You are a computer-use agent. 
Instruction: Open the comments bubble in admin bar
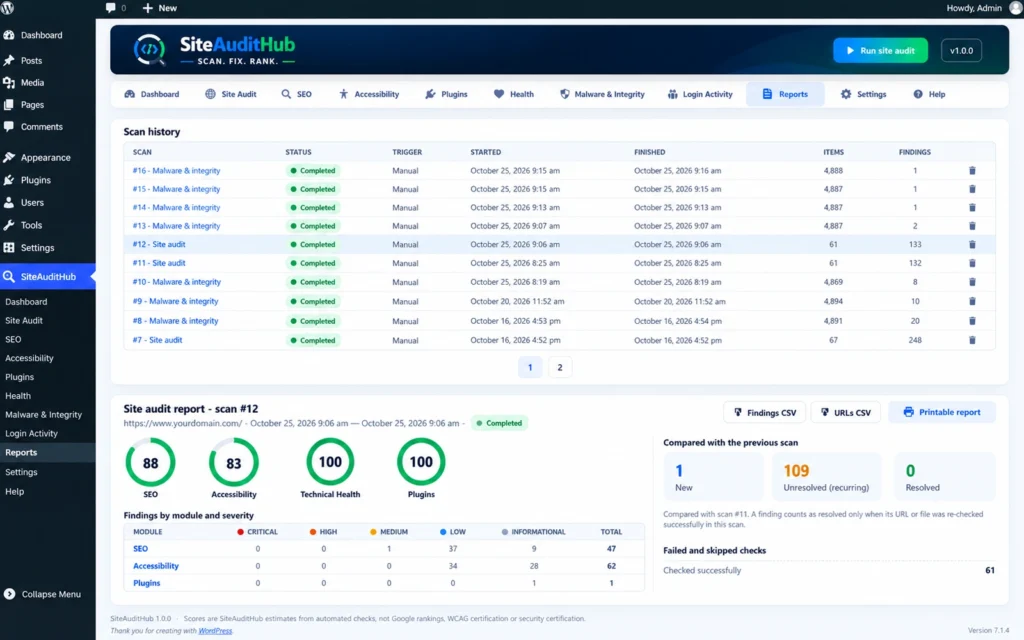coord(115,8)
